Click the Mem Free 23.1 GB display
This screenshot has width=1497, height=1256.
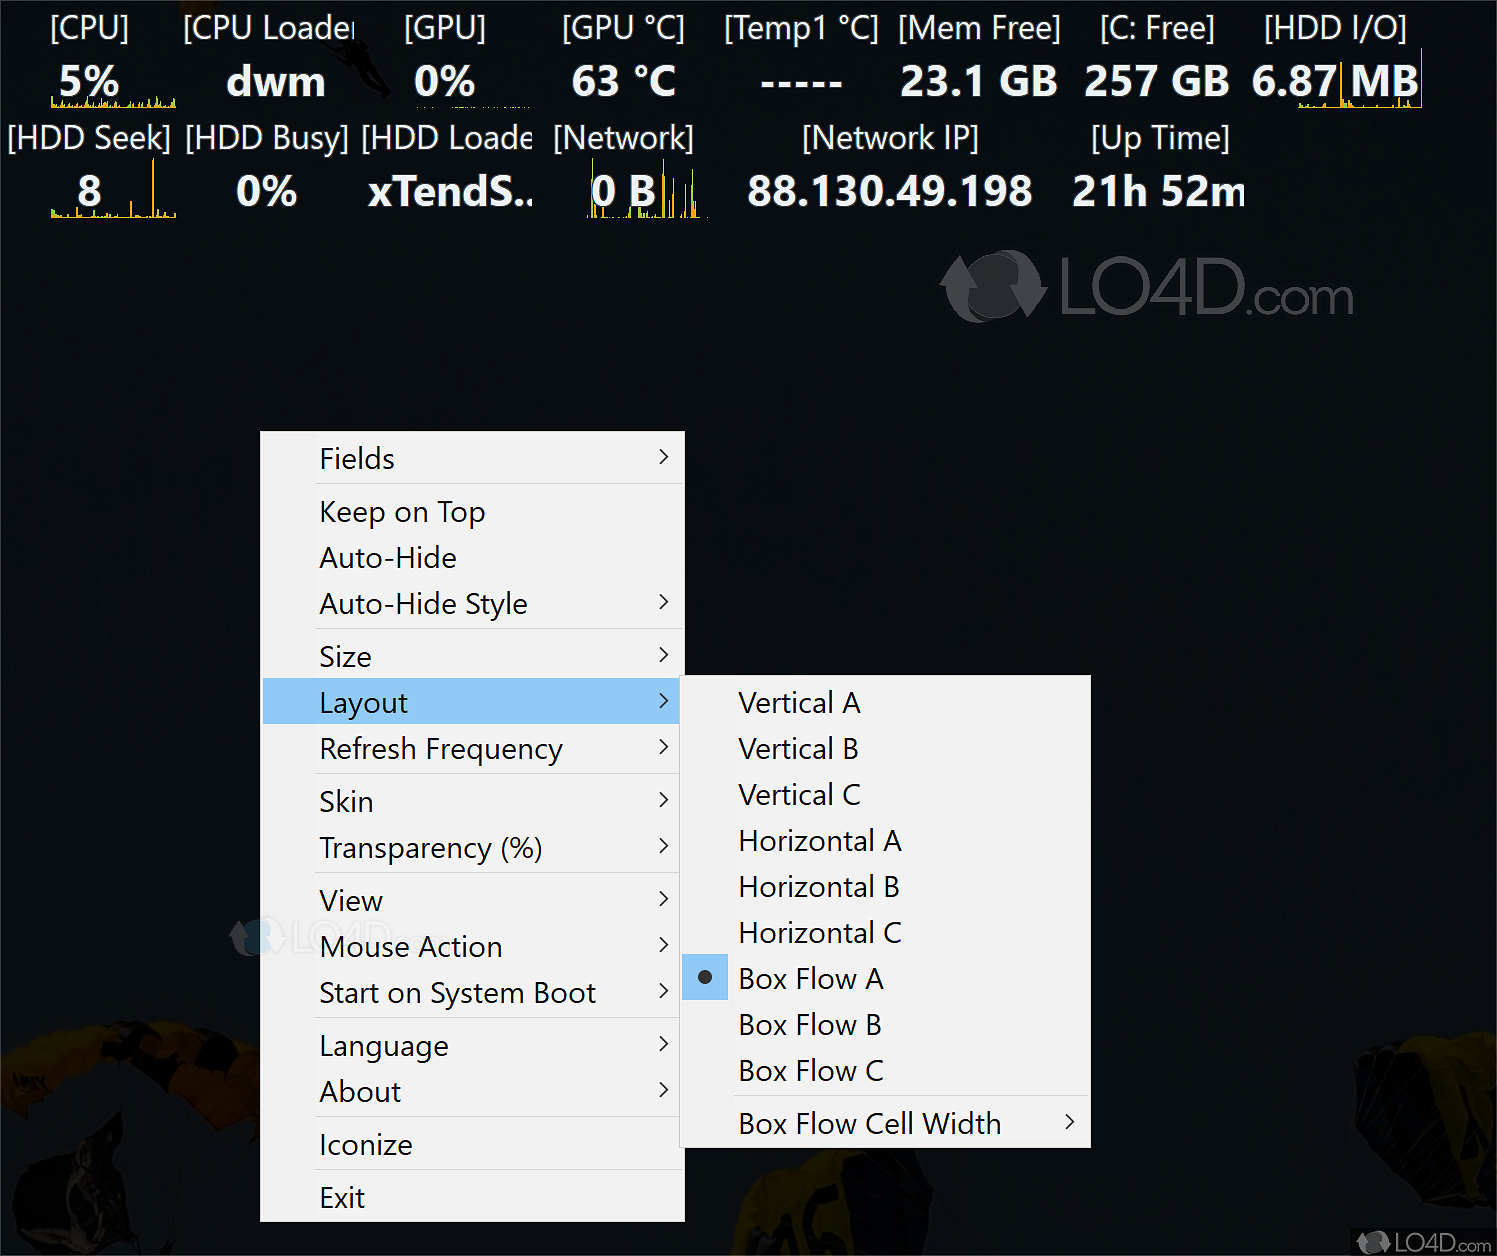(x=978, y=80)
